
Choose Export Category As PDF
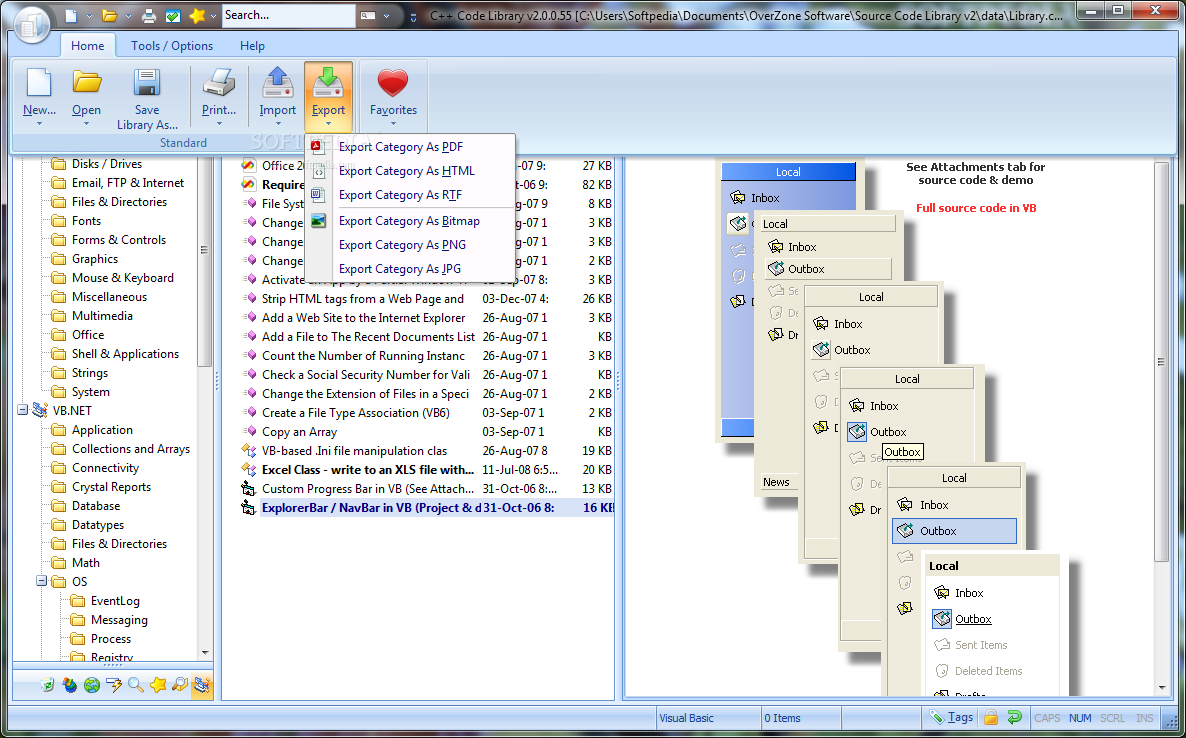pyautogui.click(x=409, y=147)
